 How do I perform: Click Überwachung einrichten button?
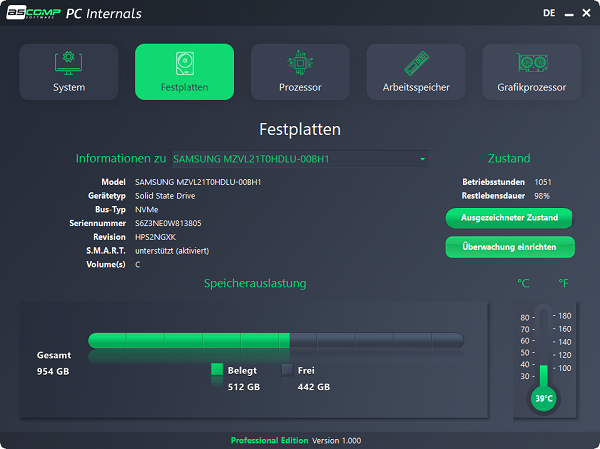[510, 247]
